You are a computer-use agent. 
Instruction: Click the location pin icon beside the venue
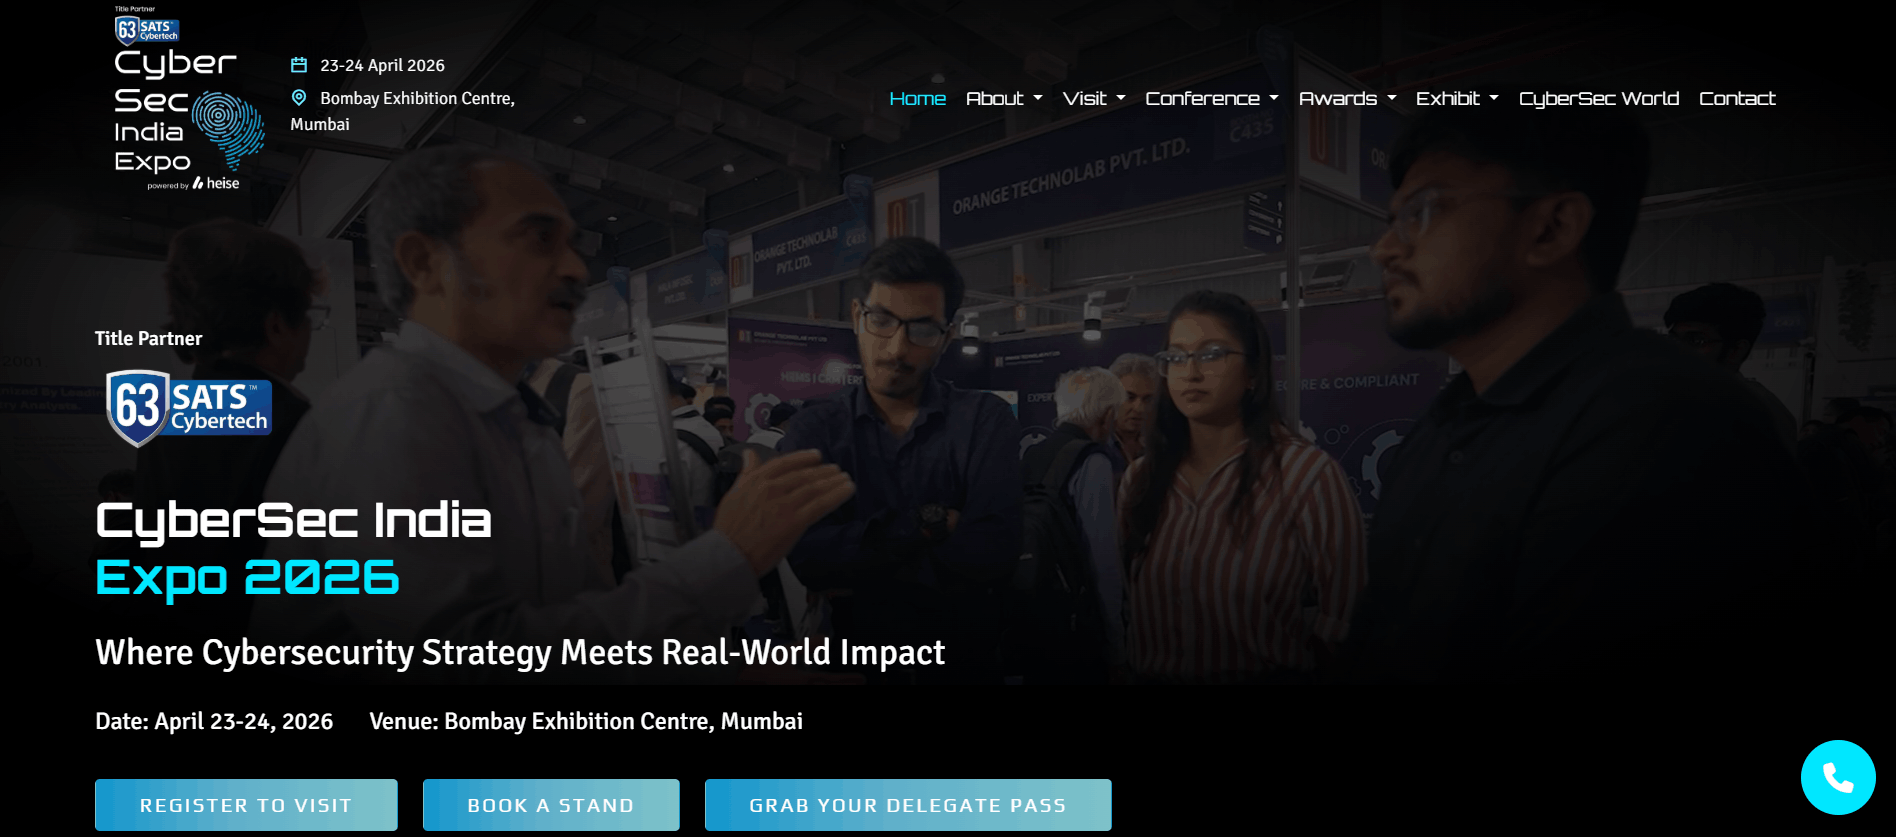[298, 97]
